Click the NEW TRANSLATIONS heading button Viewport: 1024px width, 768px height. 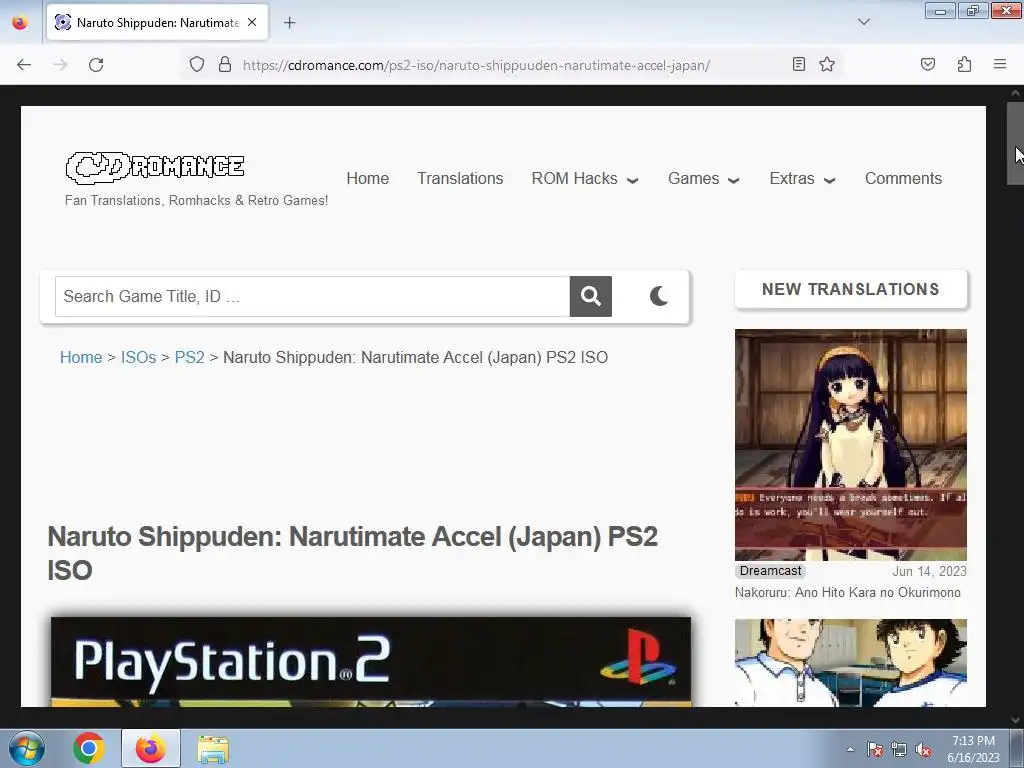850,289
